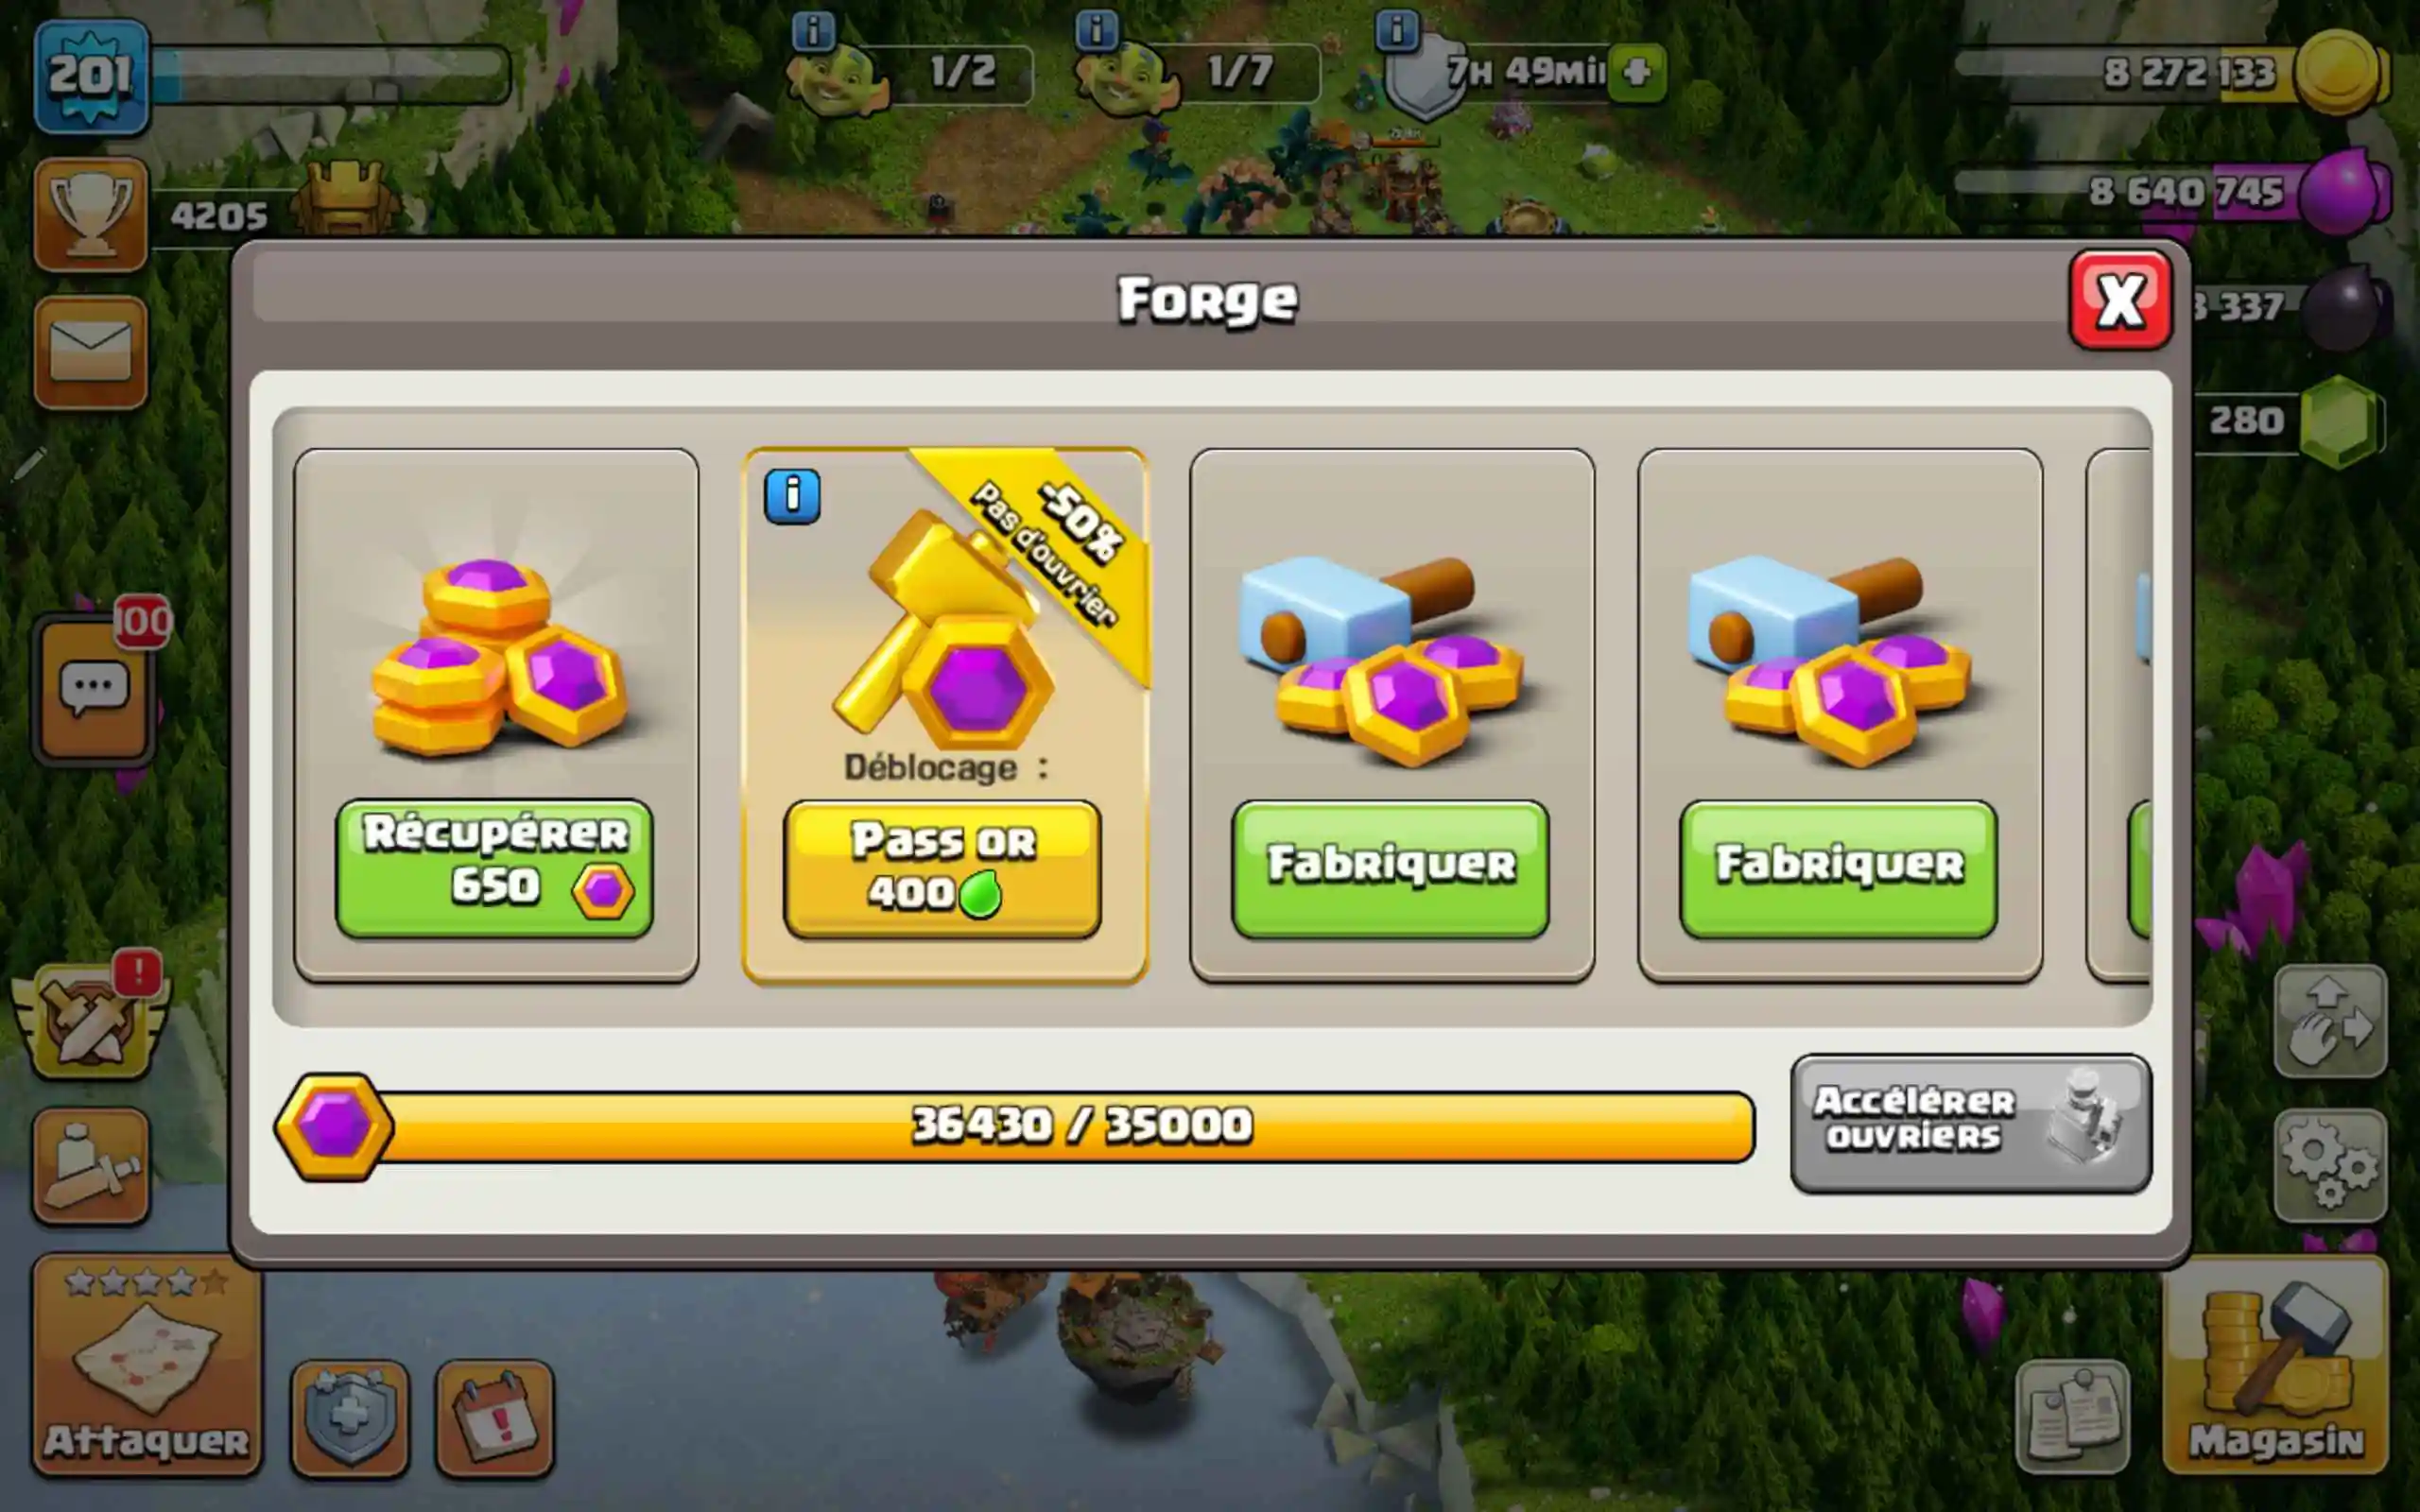This screenshot has height=1512, width=2420.
Task: Open the layout edit hand icon
Action: [2331, 1021]
